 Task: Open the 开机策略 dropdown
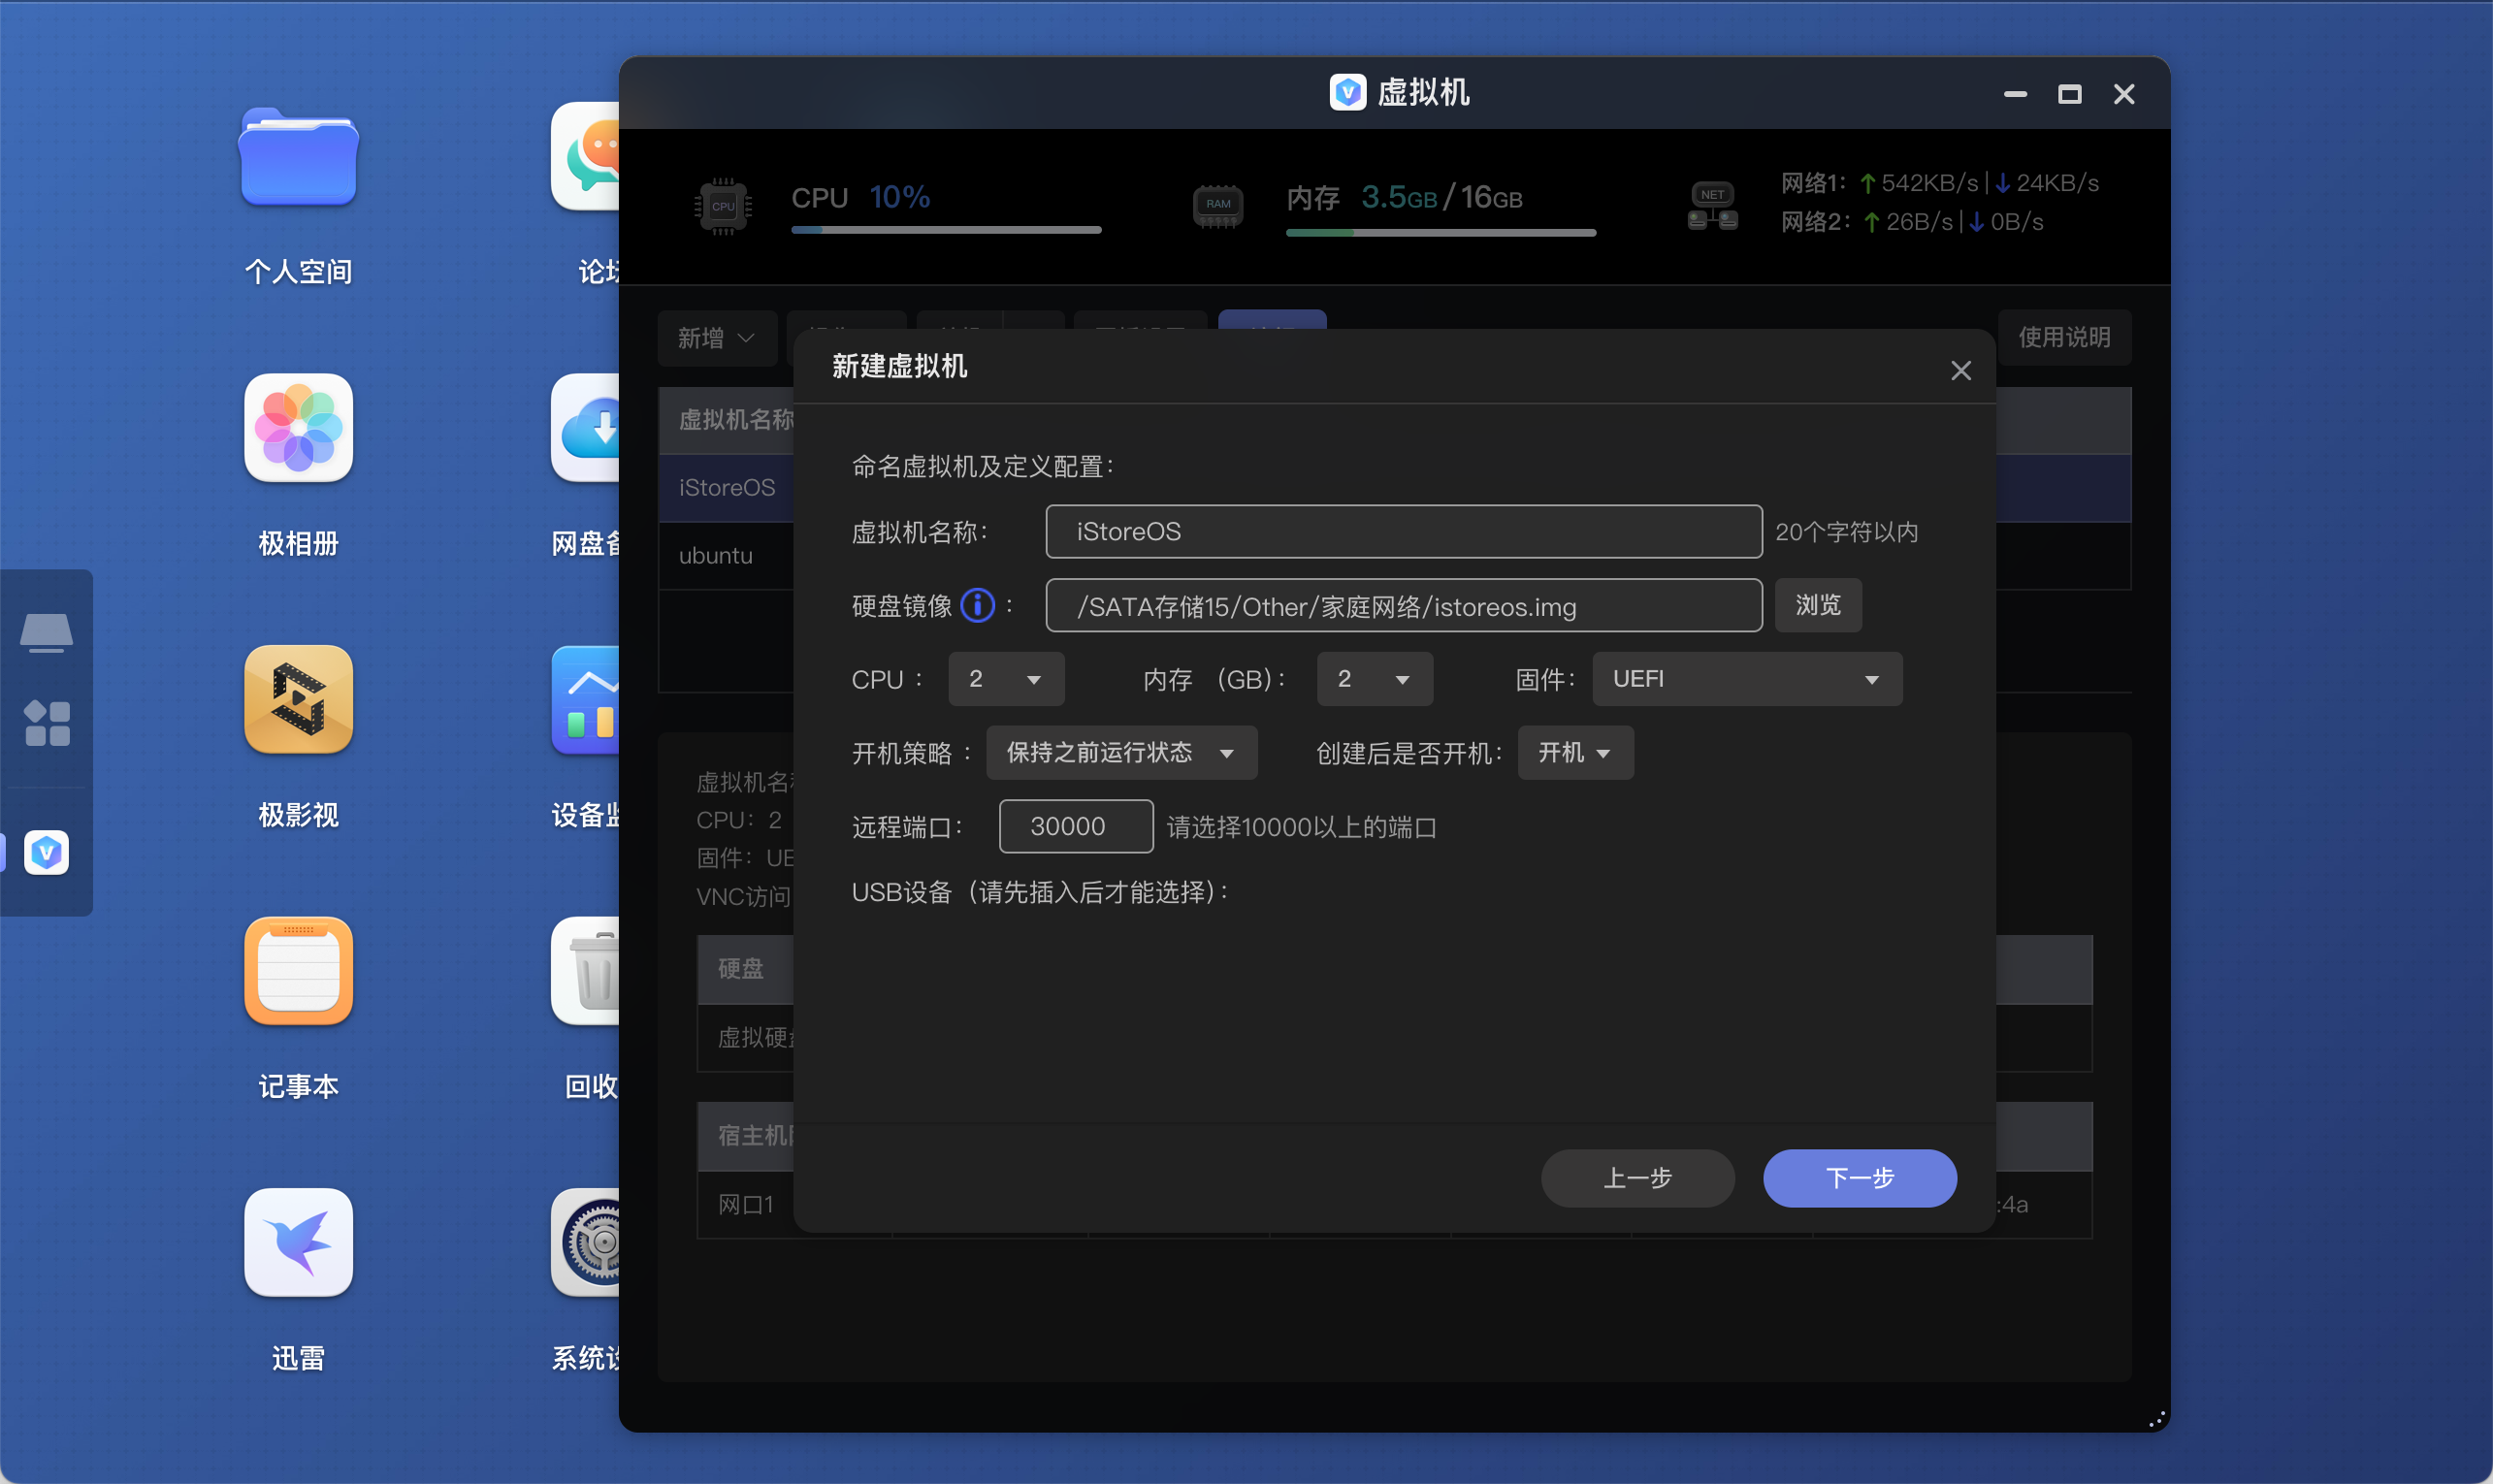1120,752
